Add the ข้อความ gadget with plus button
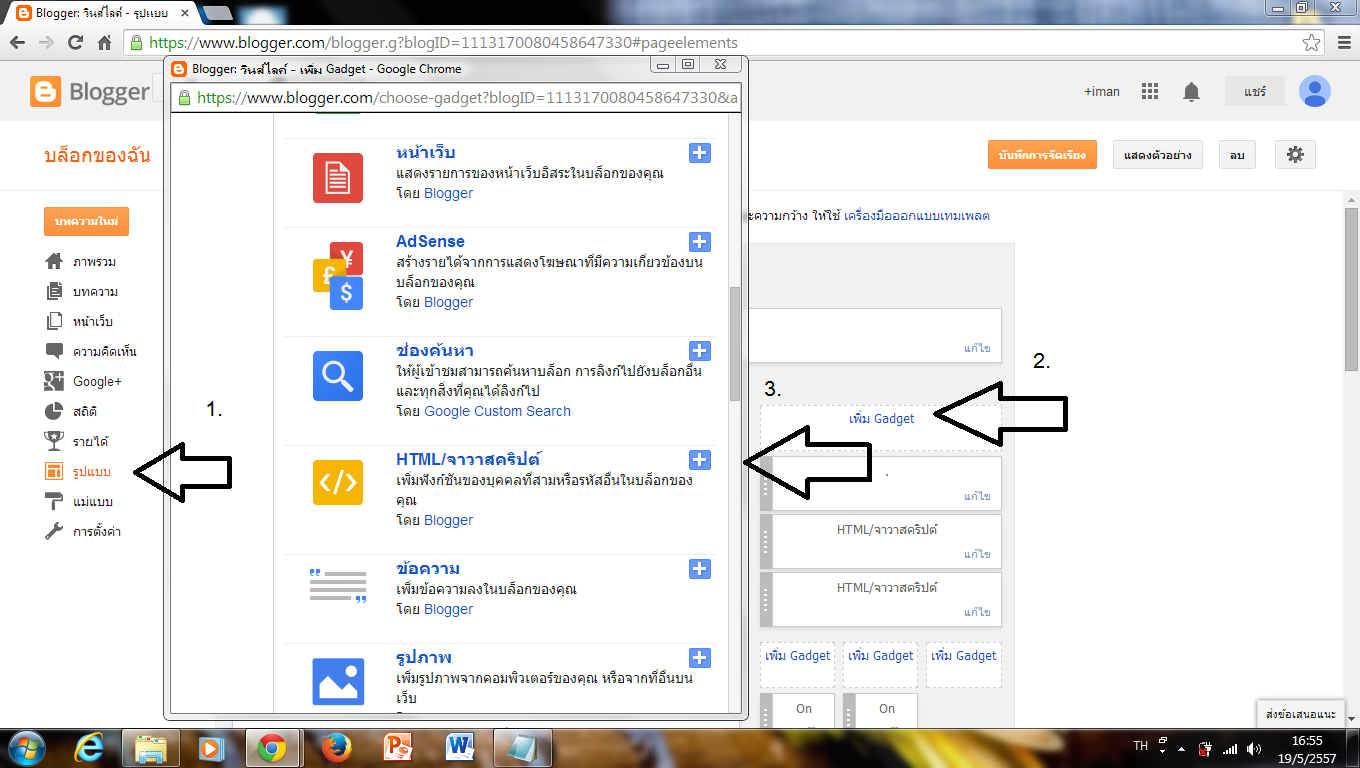 (x=700, y=569)
